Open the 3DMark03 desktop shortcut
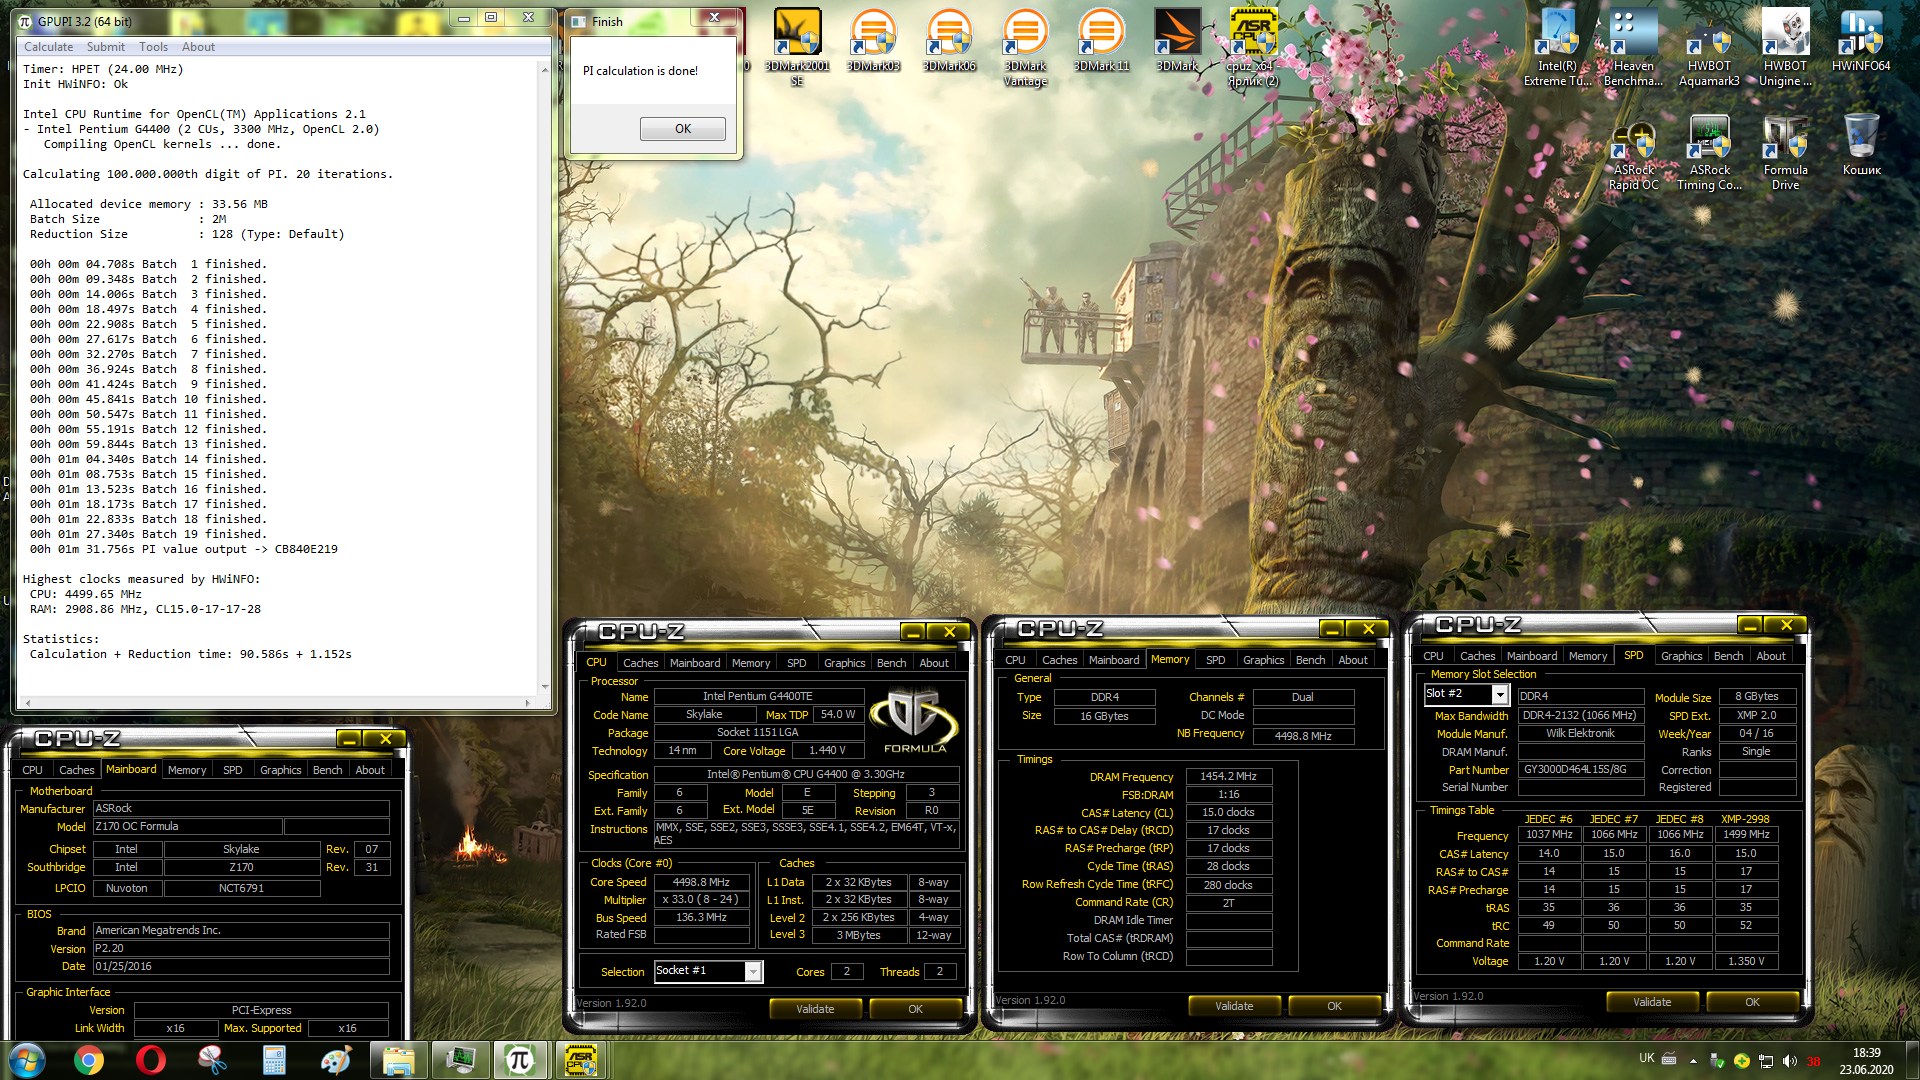The image size is (1920, 1080). (x=873, y=40)
